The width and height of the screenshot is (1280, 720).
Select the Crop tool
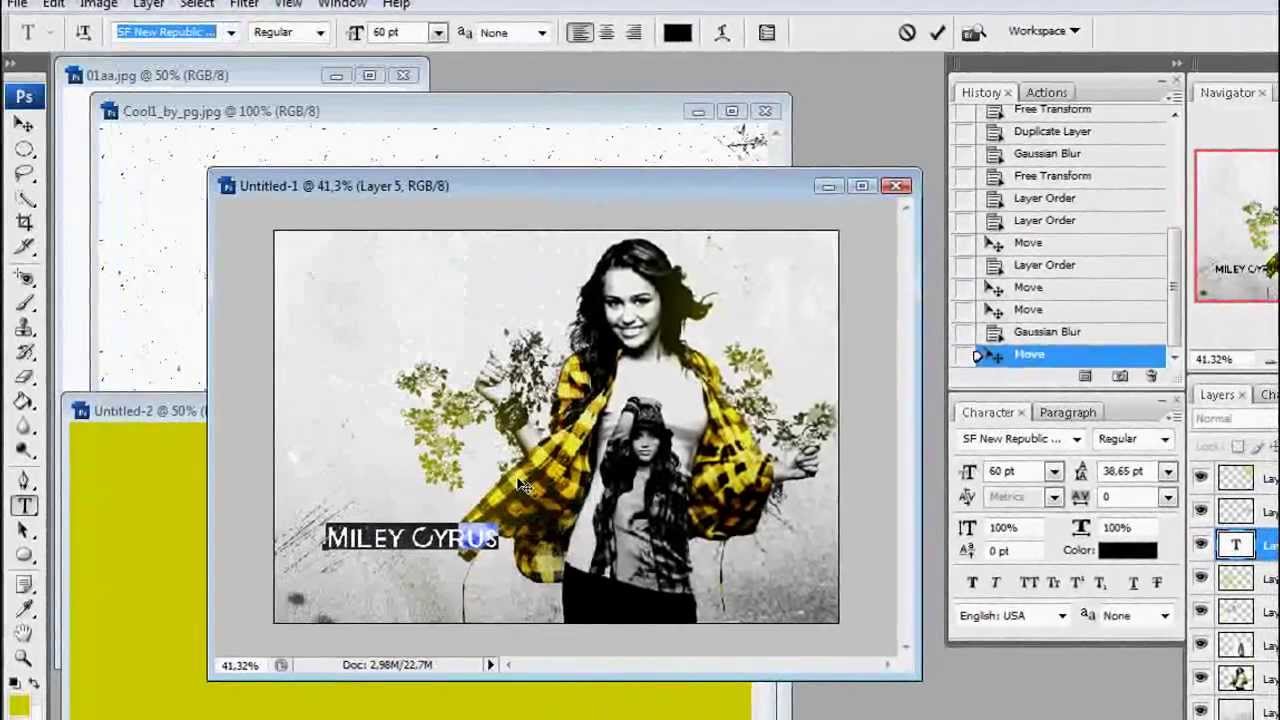(x=24, y=222)
